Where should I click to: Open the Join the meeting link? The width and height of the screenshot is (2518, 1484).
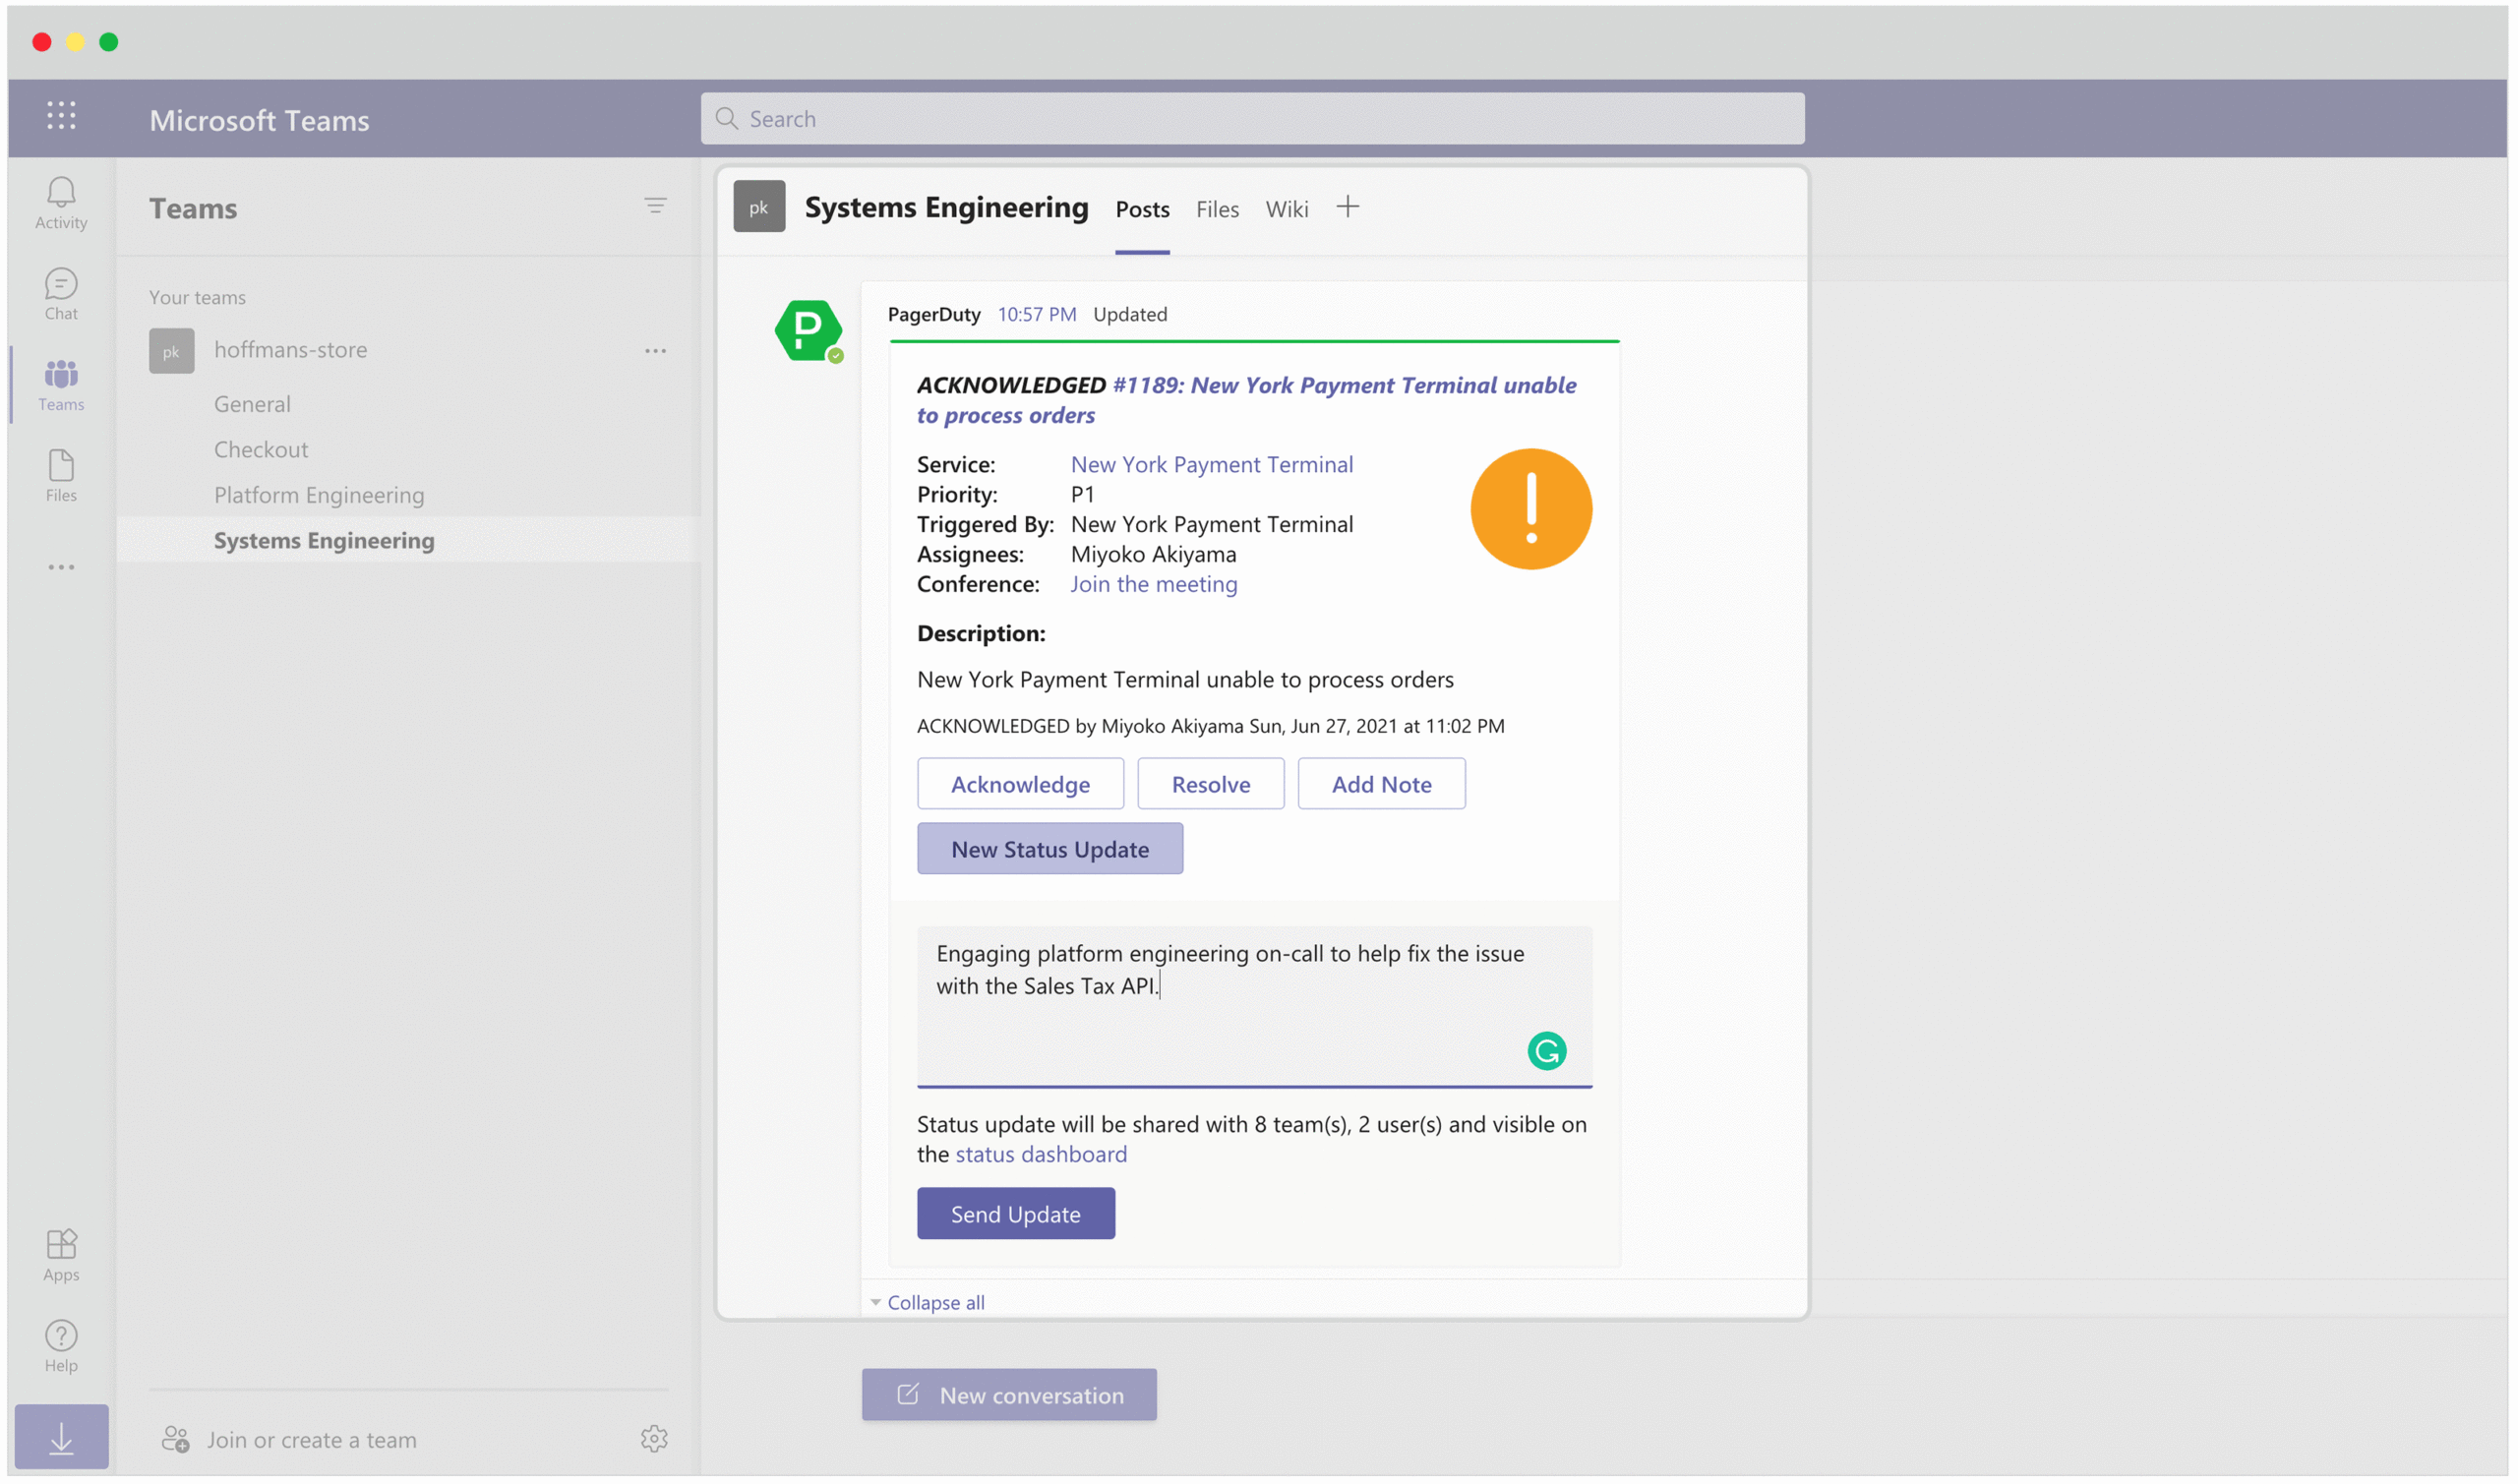(x=1153, y=584)
